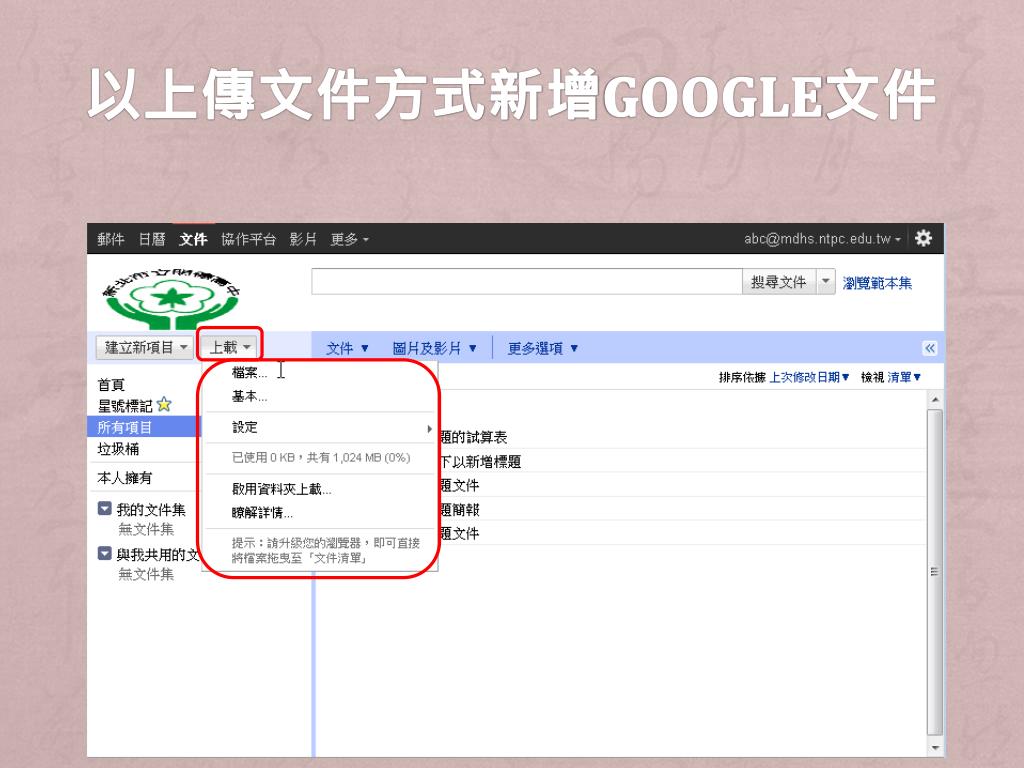Open the 更多 menu in top bar
This screenshot has width=1024, height=768.
tap(349, 240)
